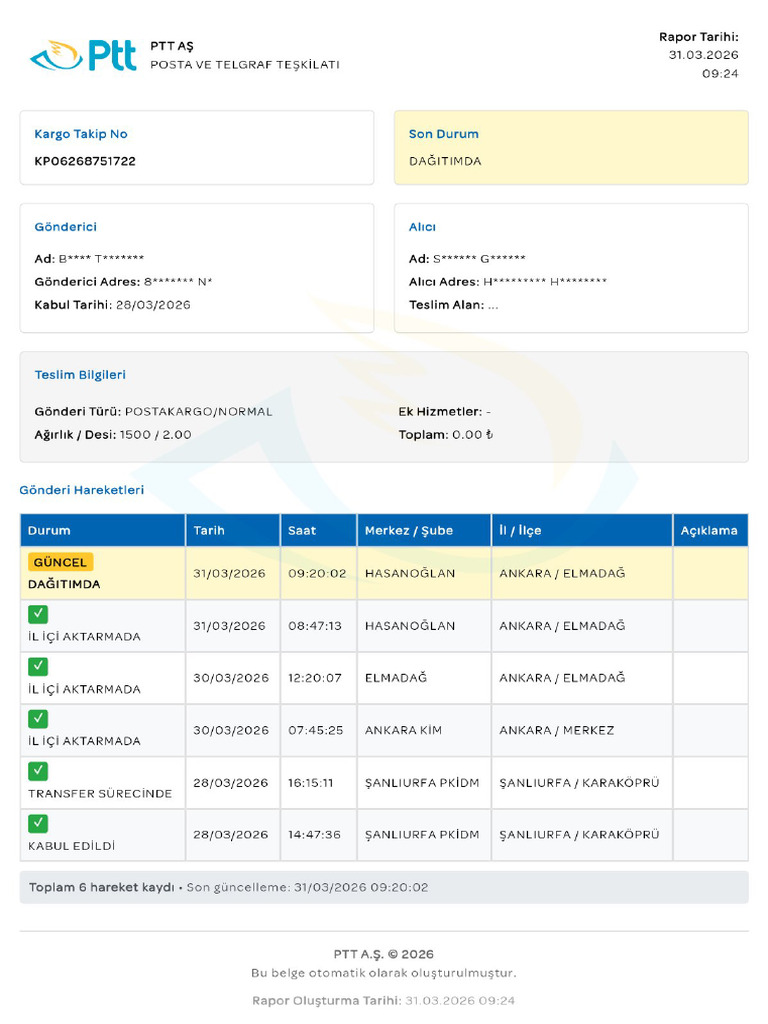The image size is (768, 1024).
Task: Click Gönderi Türü POSTAKARGO/NORMAL
Action: click(x=153, y=411)
